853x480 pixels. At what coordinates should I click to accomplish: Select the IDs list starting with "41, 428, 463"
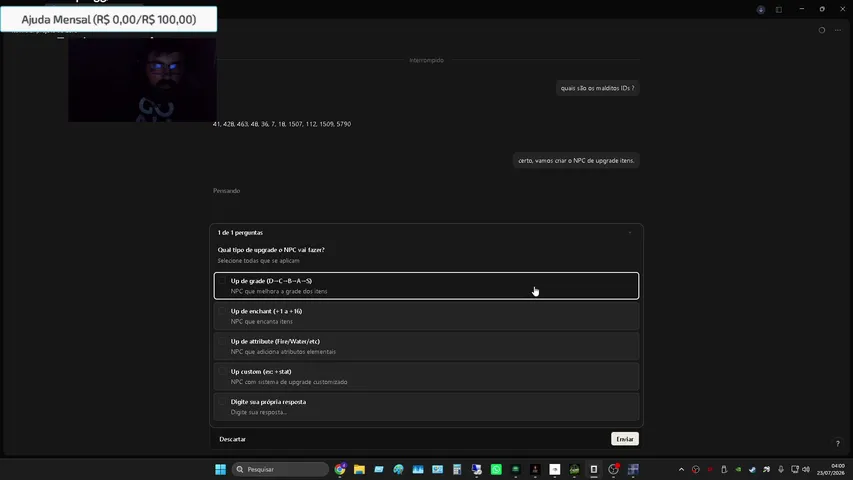[x=282, y=124]
